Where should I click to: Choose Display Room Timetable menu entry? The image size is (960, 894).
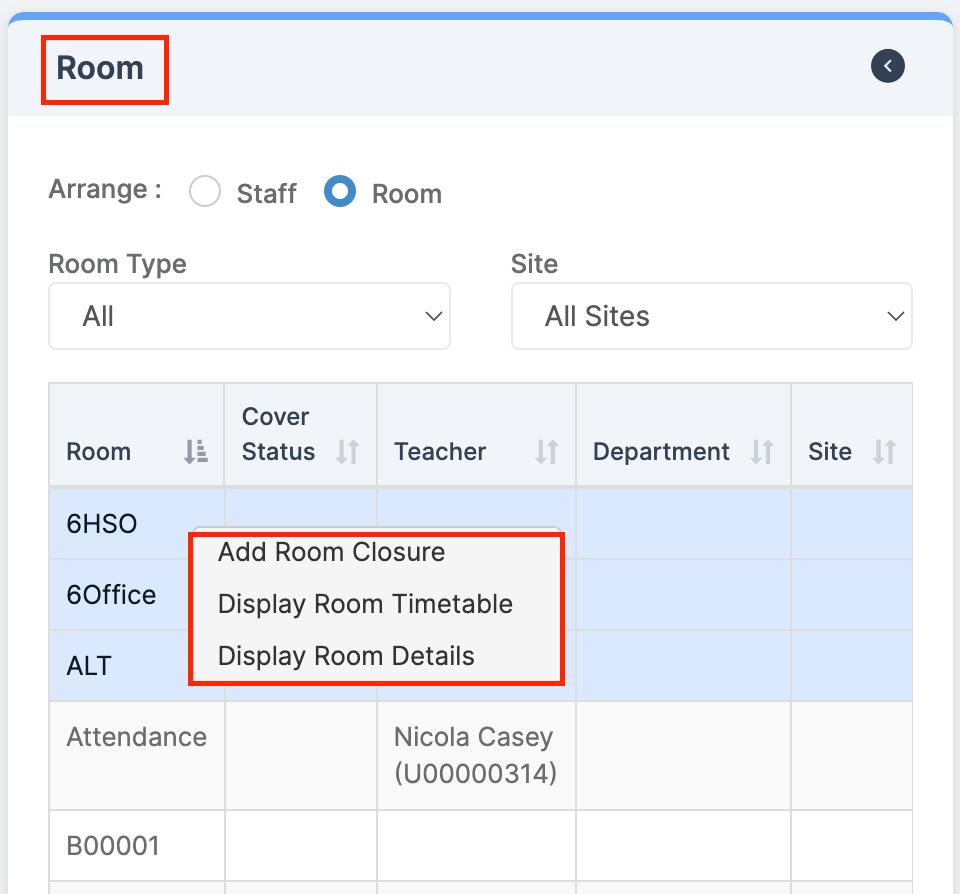tap(366, 604)
